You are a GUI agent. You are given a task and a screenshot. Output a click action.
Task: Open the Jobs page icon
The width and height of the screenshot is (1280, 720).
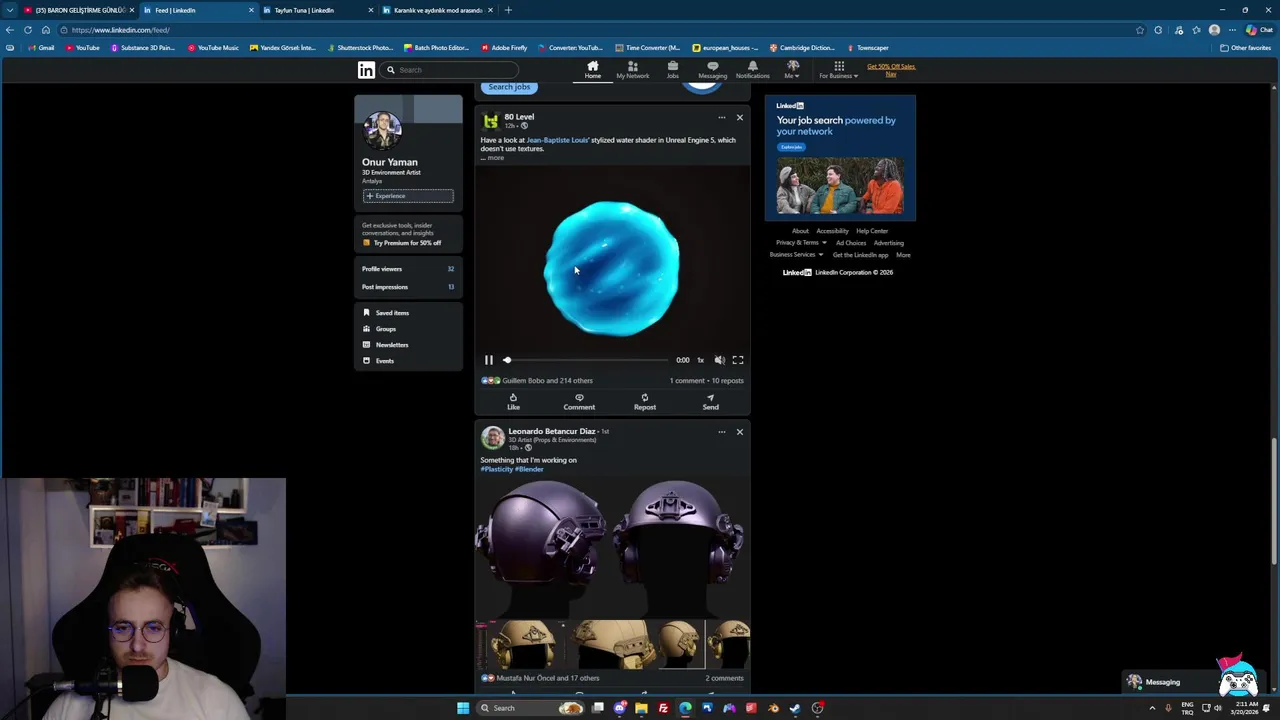(673, 70)
